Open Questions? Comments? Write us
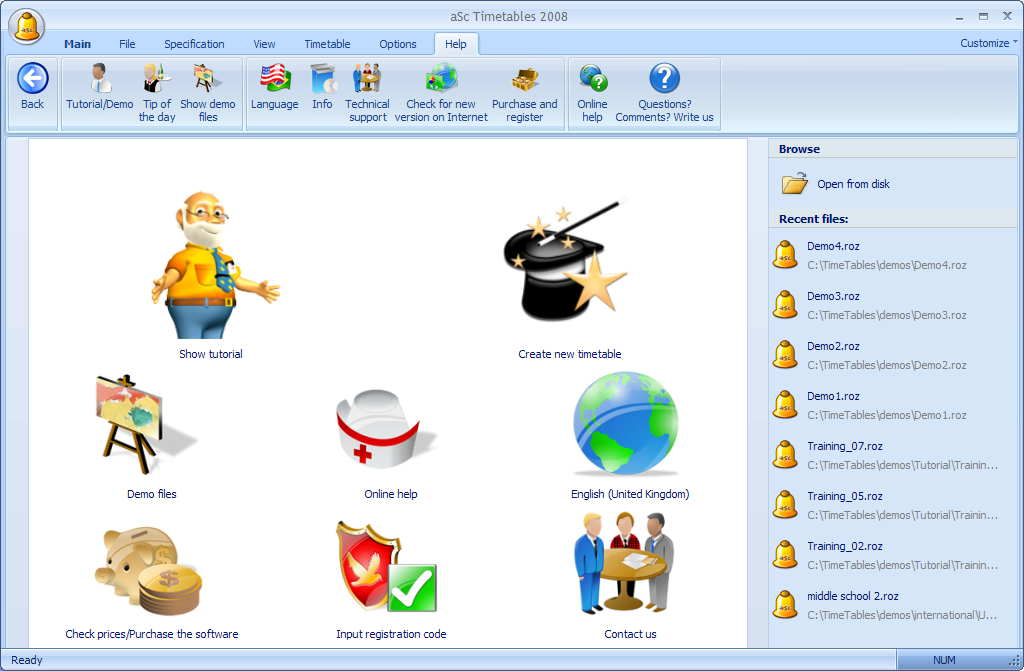The width and height of the screenshot is (1024, 671). point(664,80)
